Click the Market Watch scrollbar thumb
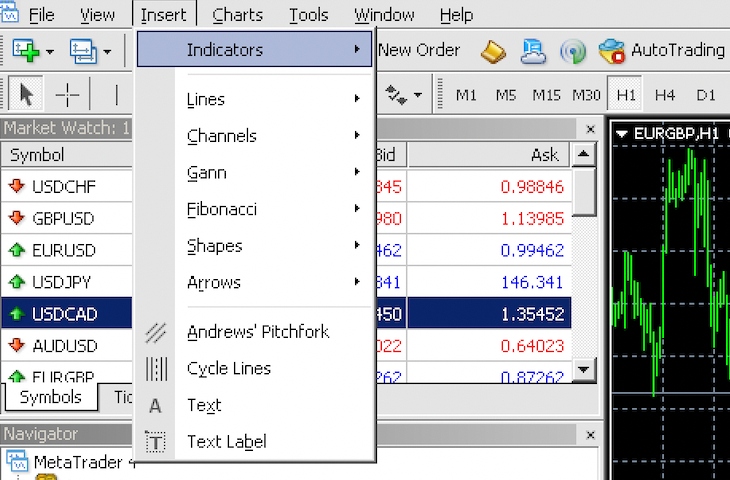Viewport: 730px width, 480px height. tap(584, 192)
